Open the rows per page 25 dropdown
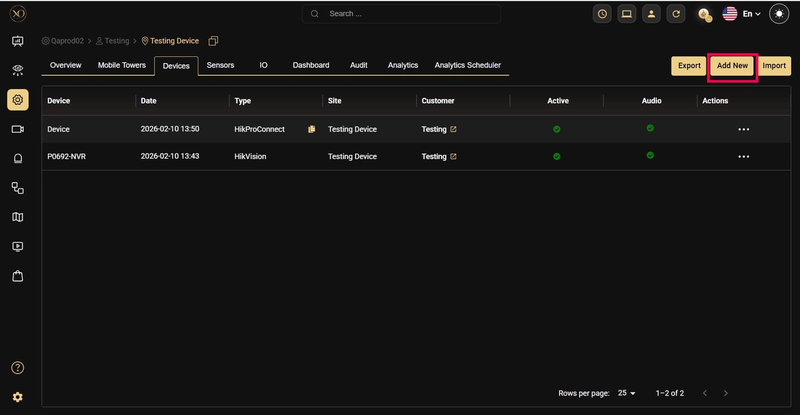This screenshot has width=800, height=415. point(627,393)
